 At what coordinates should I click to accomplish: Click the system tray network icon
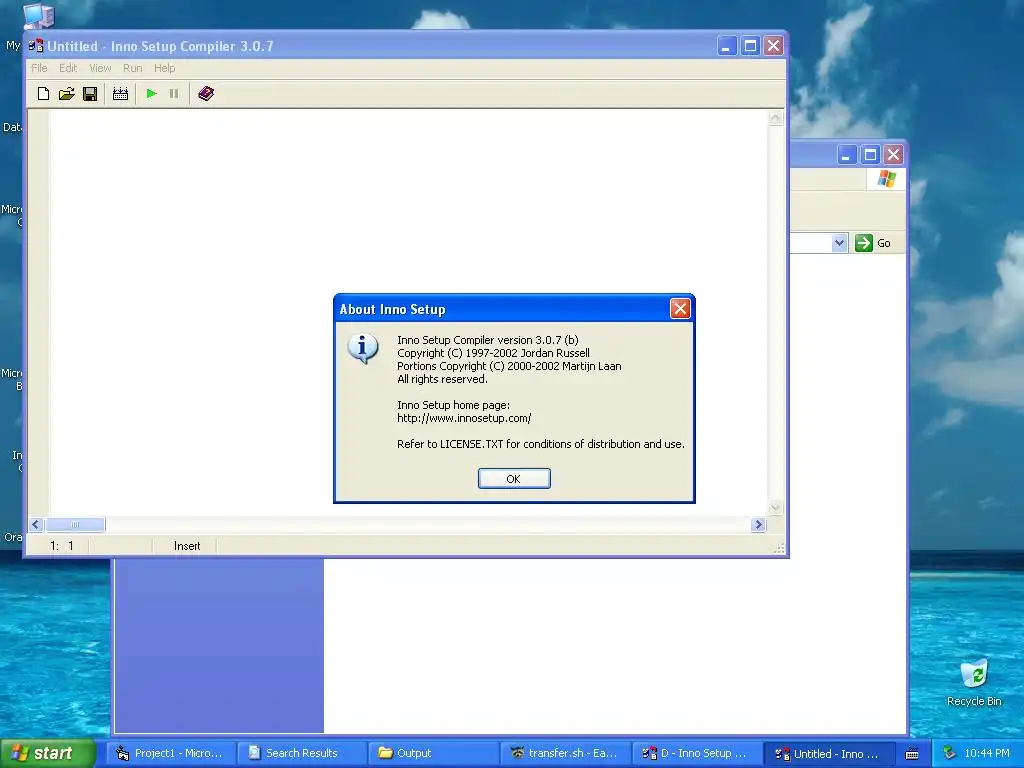(x=950, y=753)
